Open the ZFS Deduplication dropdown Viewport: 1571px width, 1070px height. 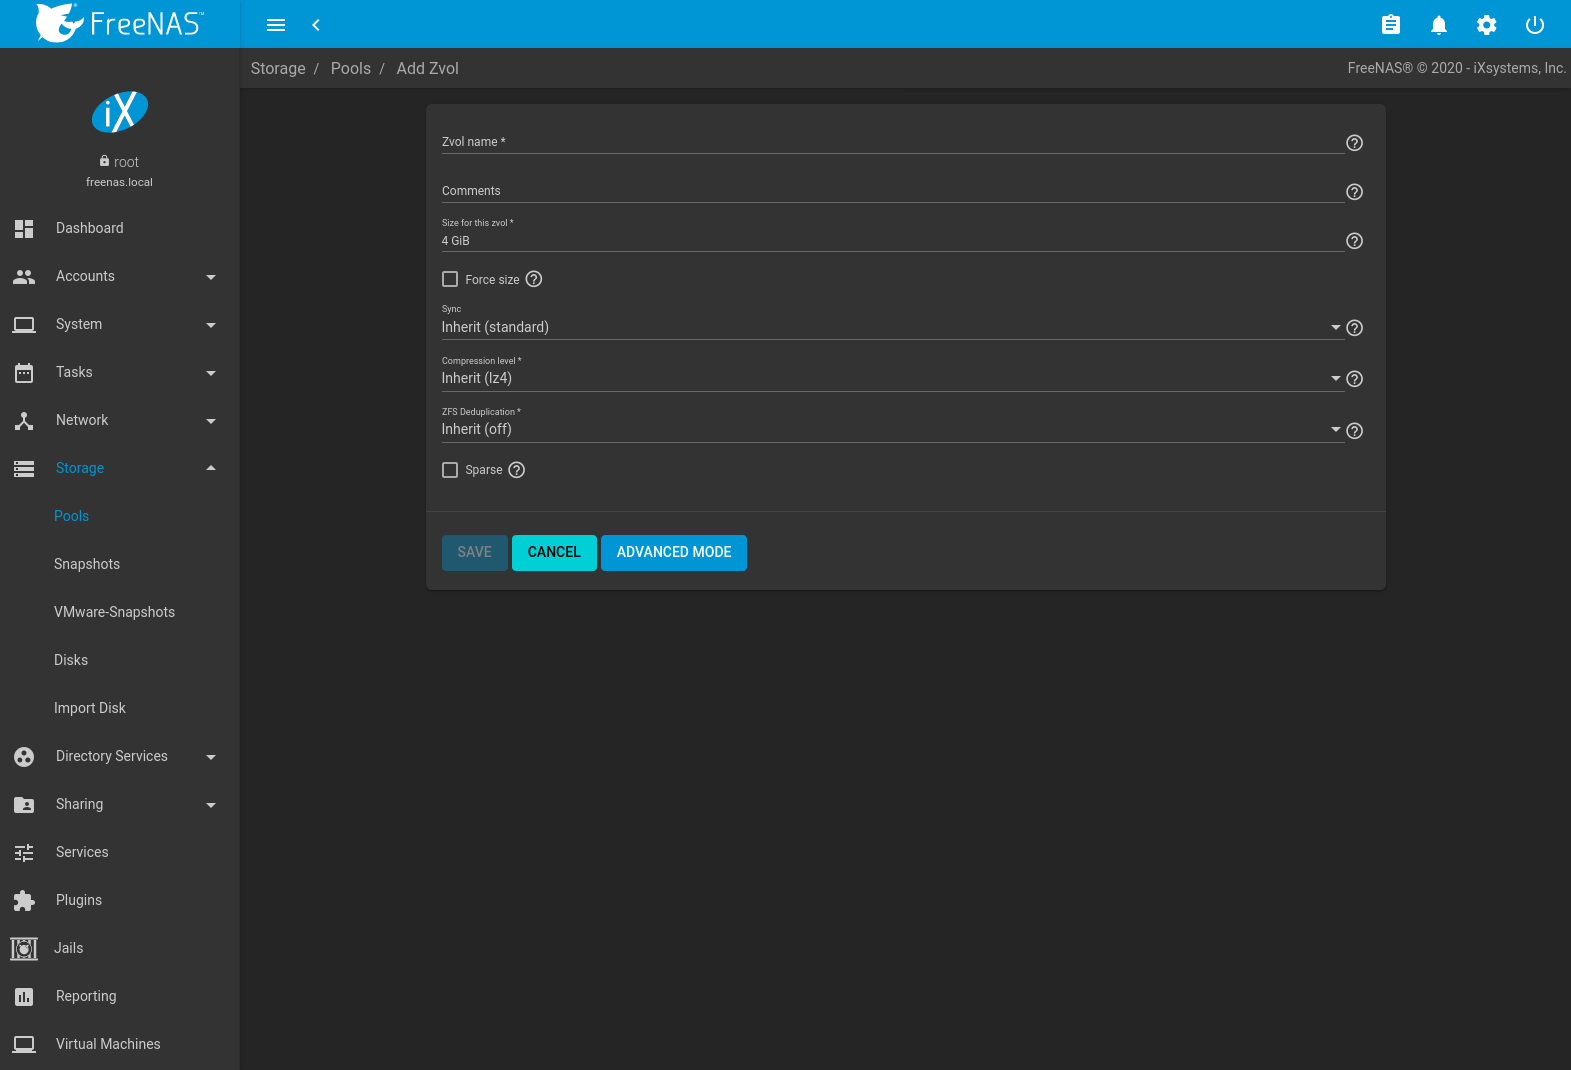[x=890, y=429]
